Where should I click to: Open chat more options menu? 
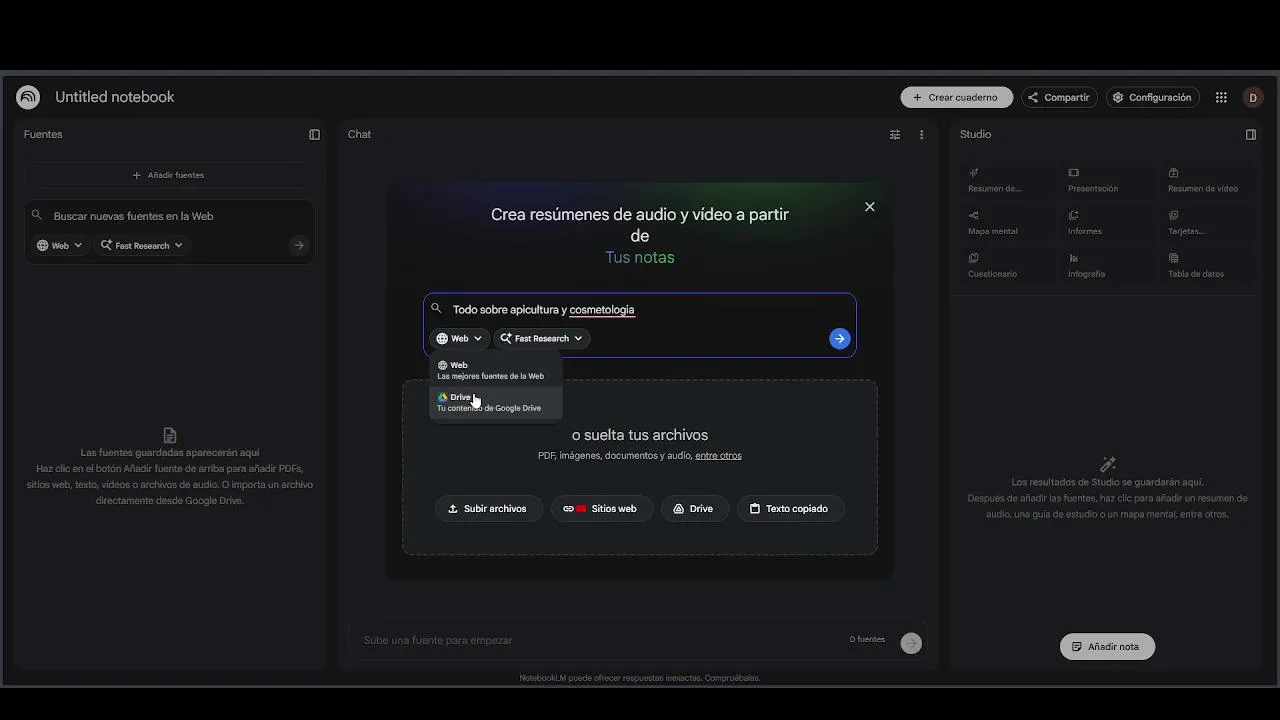pos(921,135)
